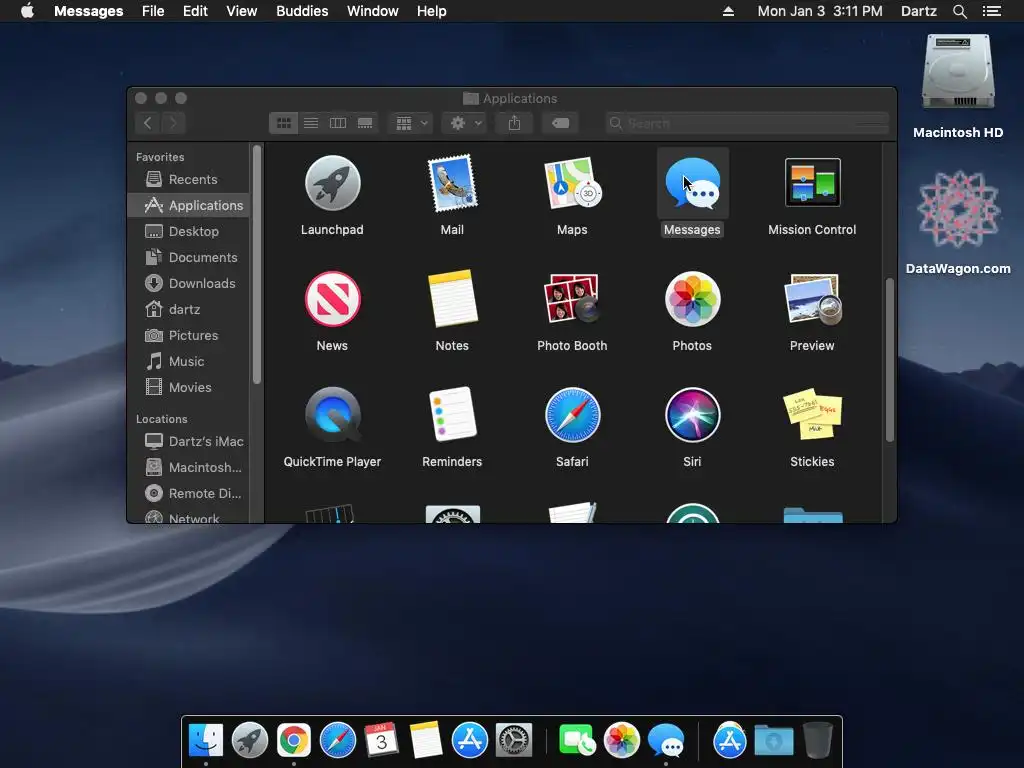
Task: Open the News app icon
Action: (x=332, y=299)
